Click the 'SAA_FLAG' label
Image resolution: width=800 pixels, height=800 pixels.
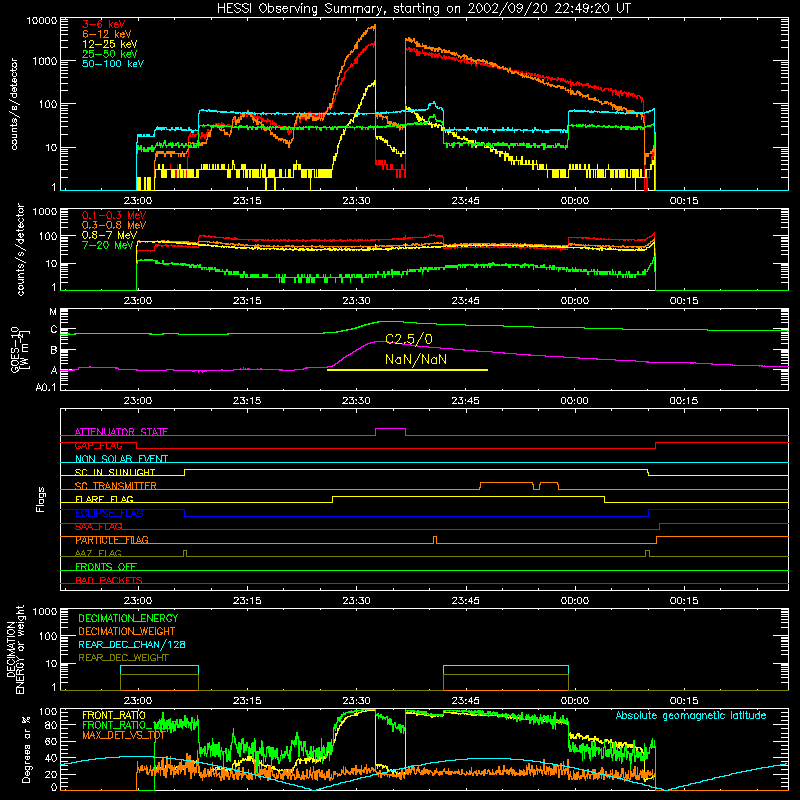tap(98, 526)
